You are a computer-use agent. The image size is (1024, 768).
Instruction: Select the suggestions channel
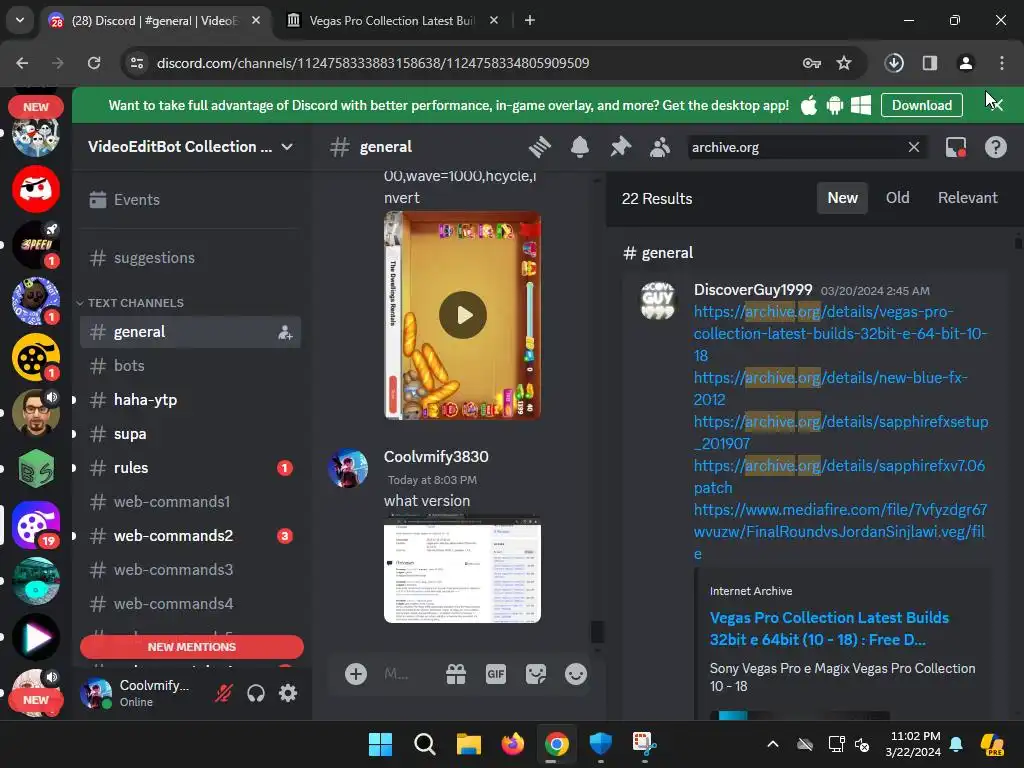(x=190, y=258)
